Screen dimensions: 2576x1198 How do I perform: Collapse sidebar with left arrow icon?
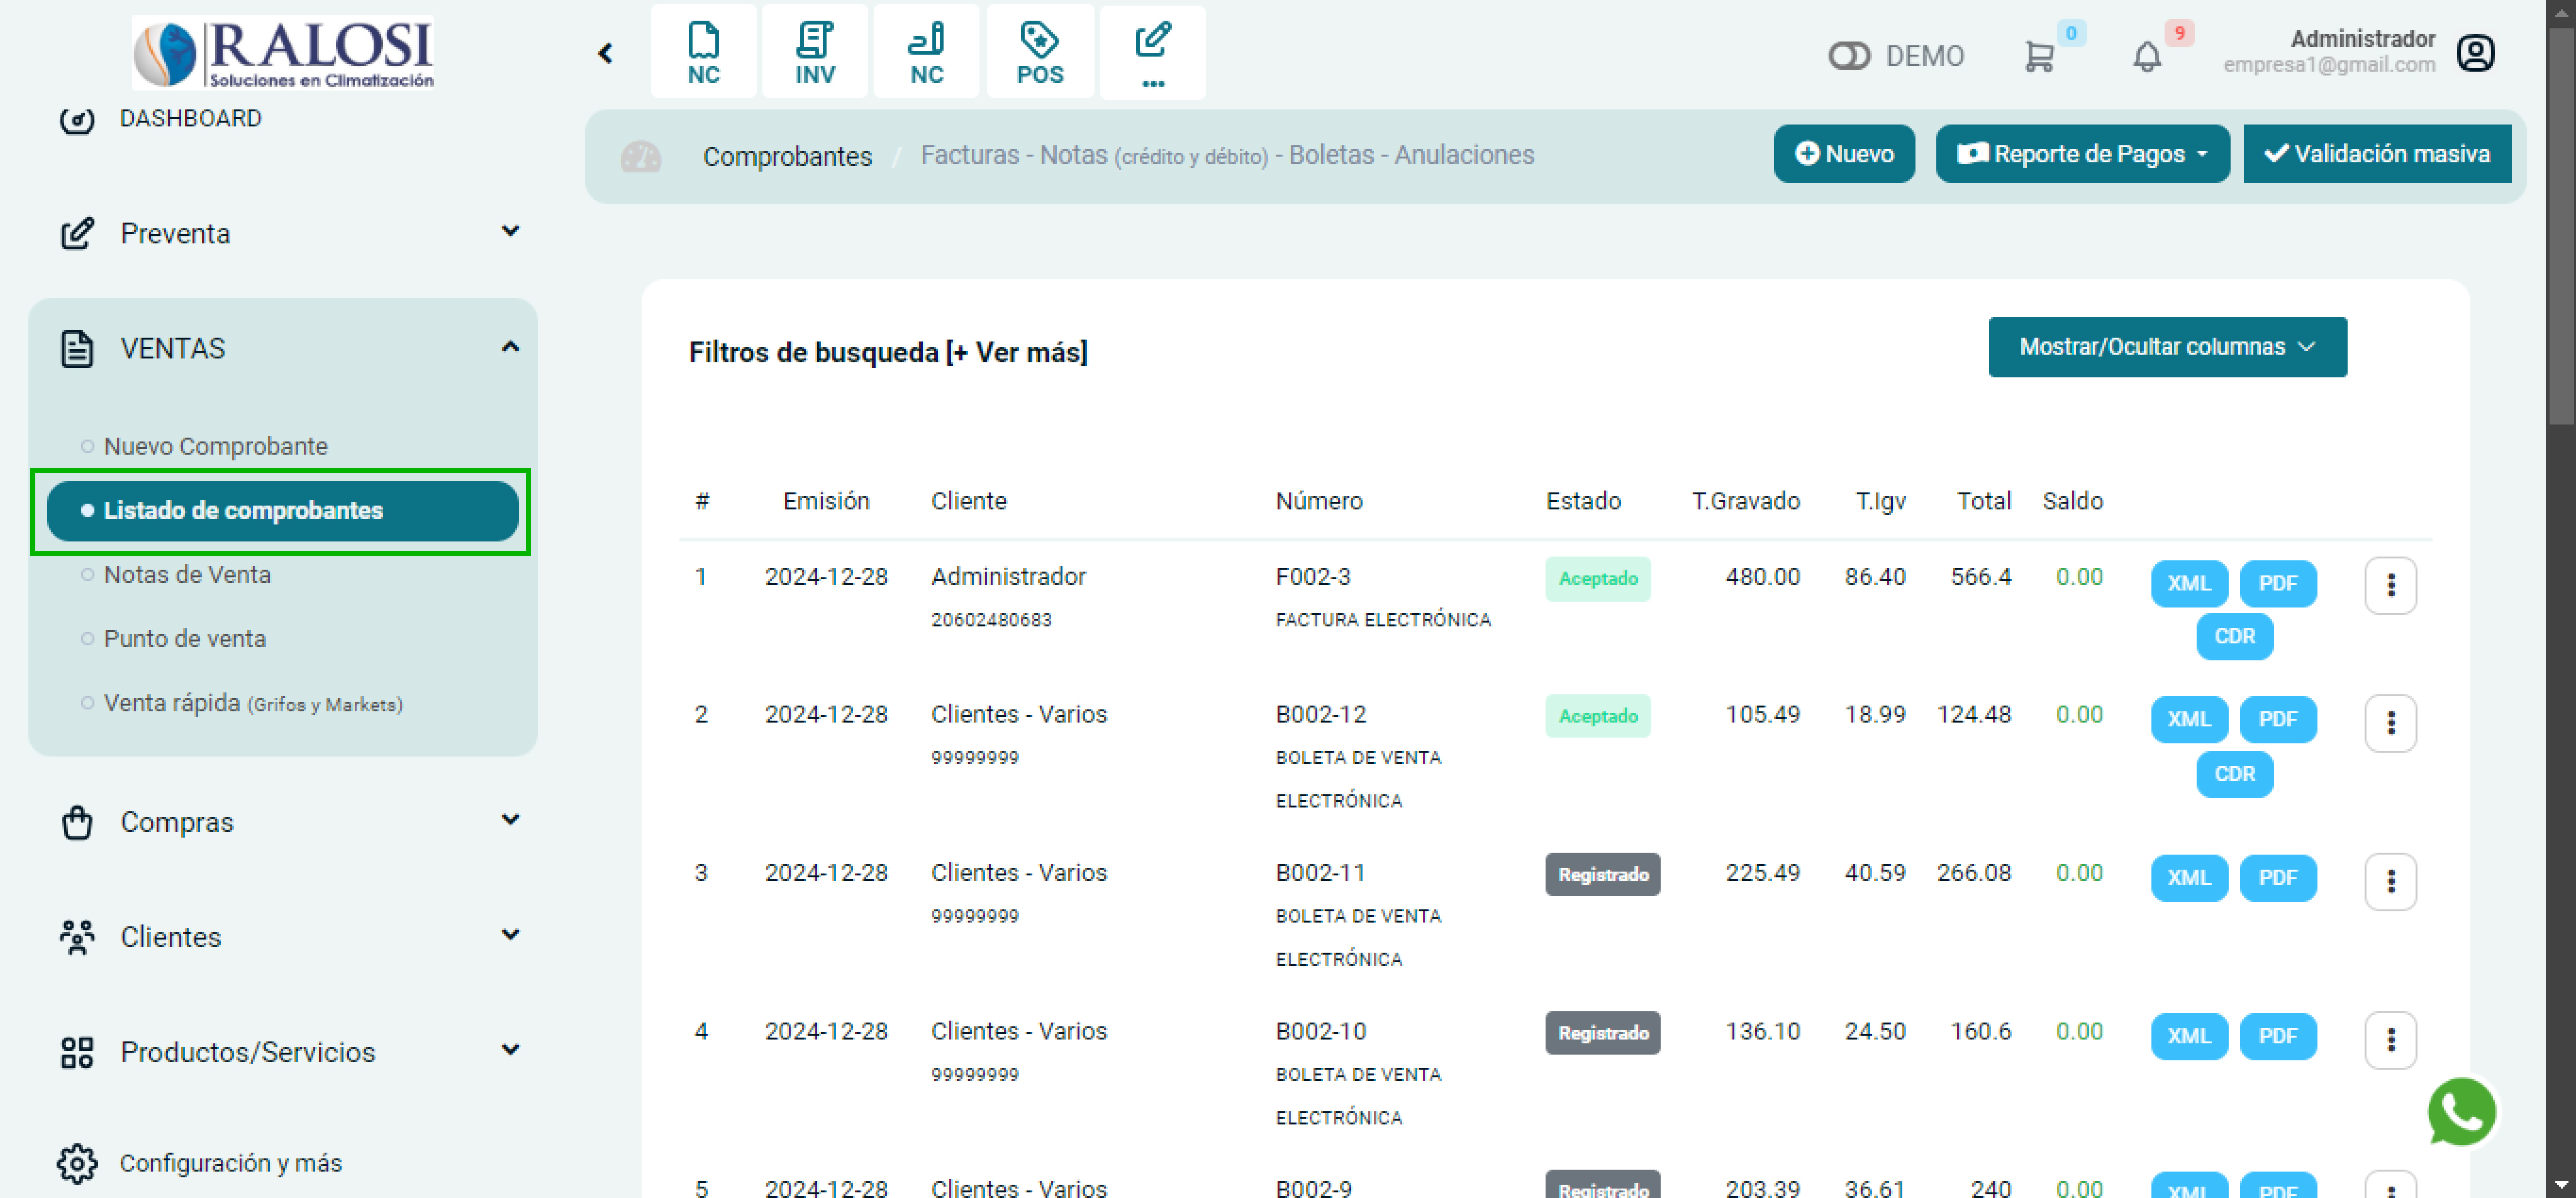(x=605, y=53)
